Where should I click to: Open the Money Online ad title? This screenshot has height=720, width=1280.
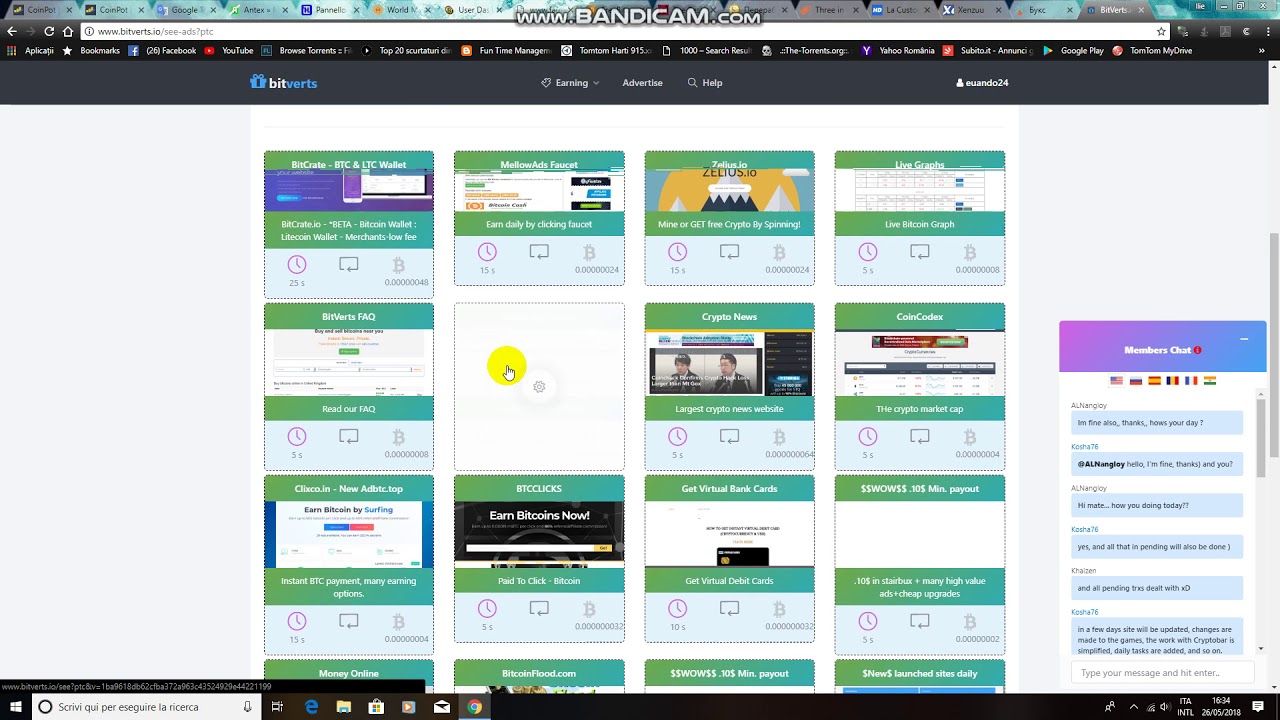pos(349,674)
